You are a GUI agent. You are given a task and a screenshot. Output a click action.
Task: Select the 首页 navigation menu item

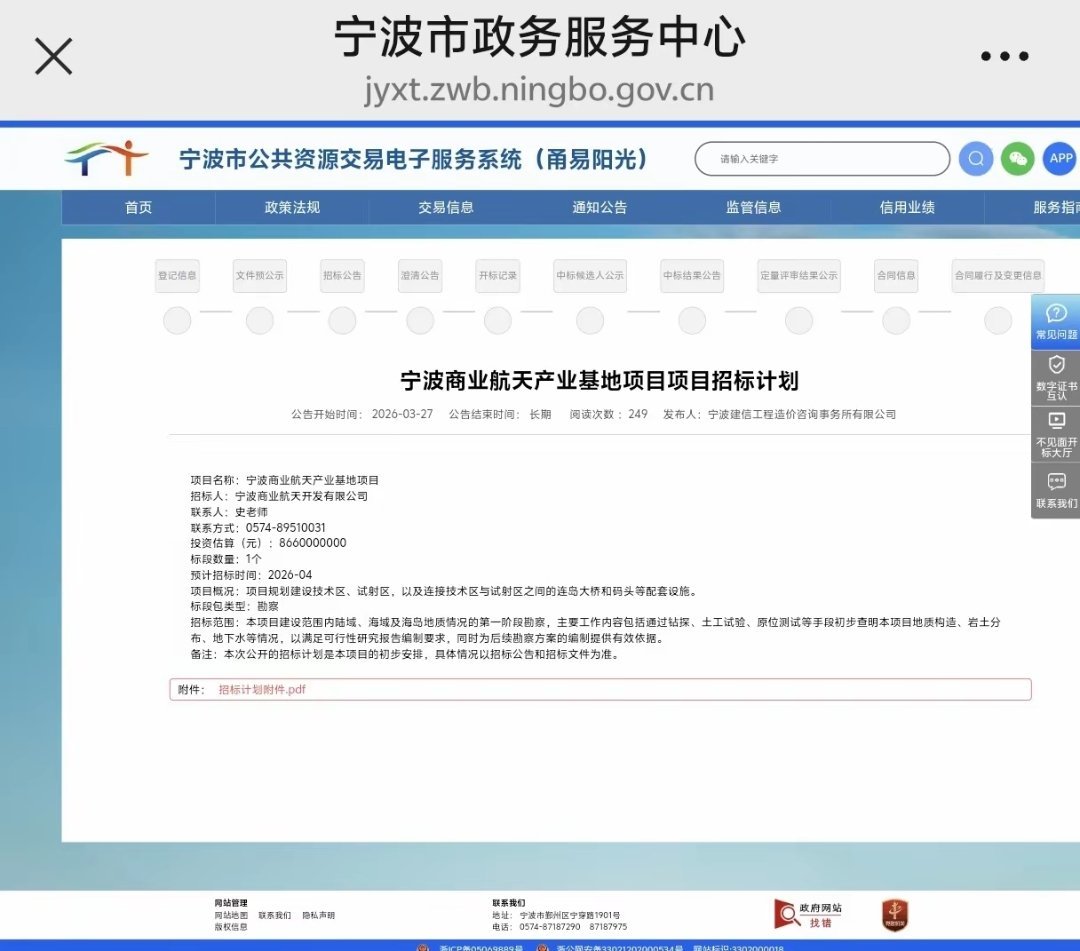(138, 208)
